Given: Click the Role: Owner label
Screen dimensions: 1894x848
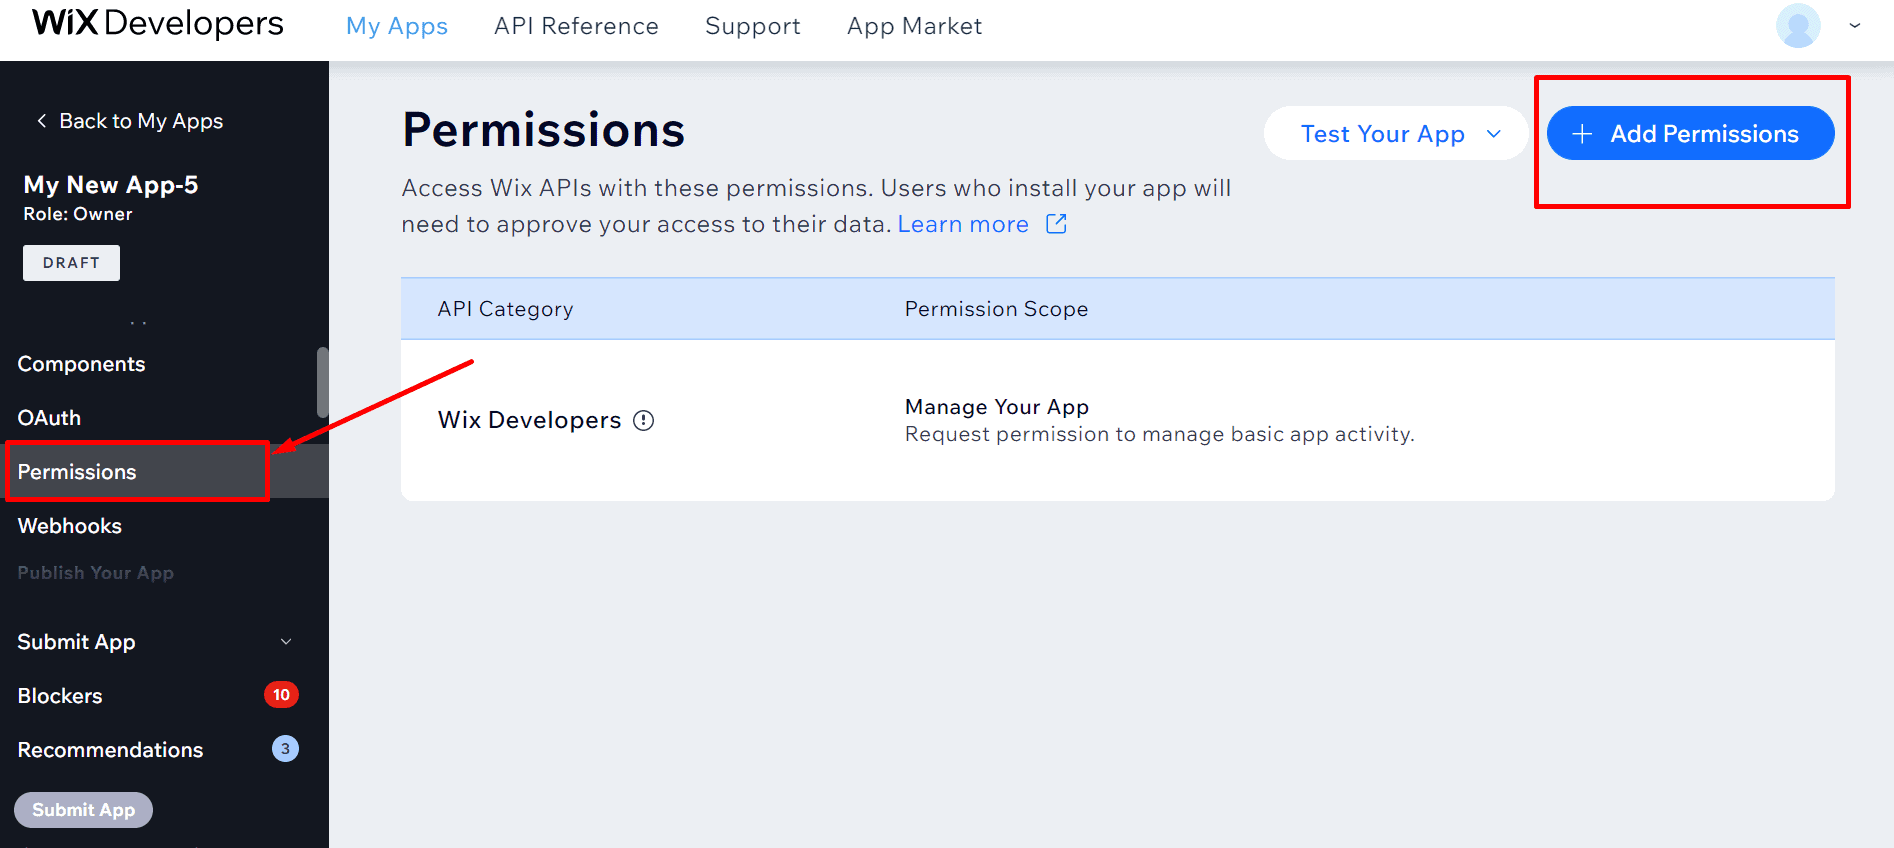Looking at the screenshot, I should point(78,214).
